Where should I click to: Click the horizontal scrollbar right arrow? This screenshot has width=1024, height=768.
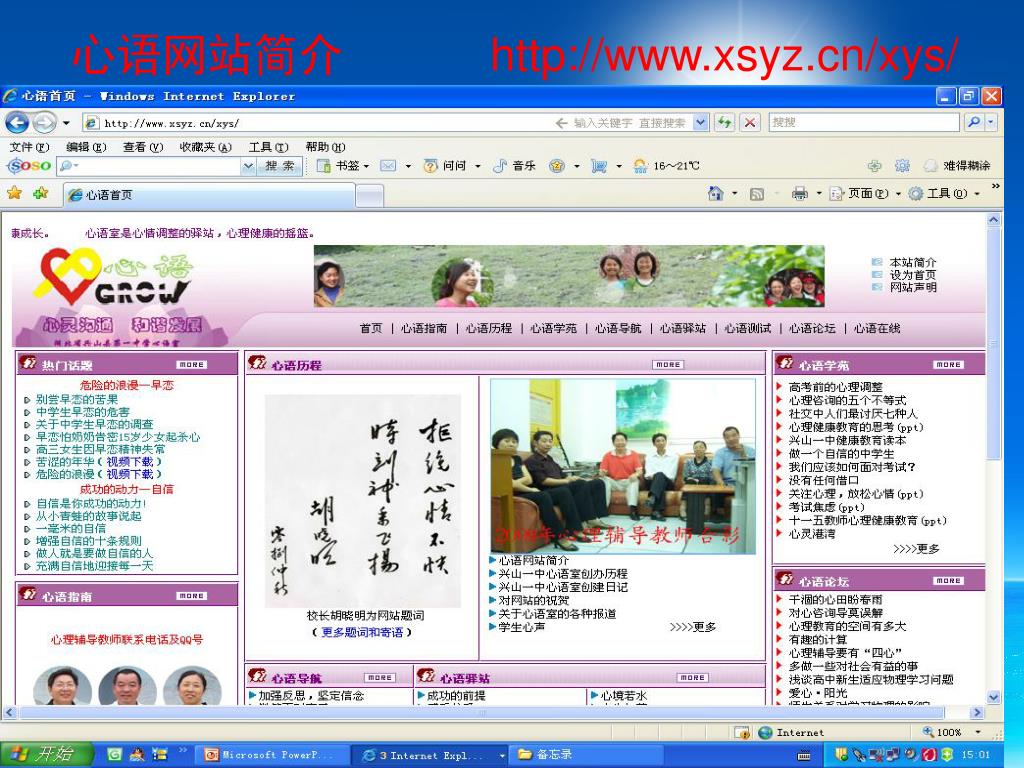click(977, 712)
